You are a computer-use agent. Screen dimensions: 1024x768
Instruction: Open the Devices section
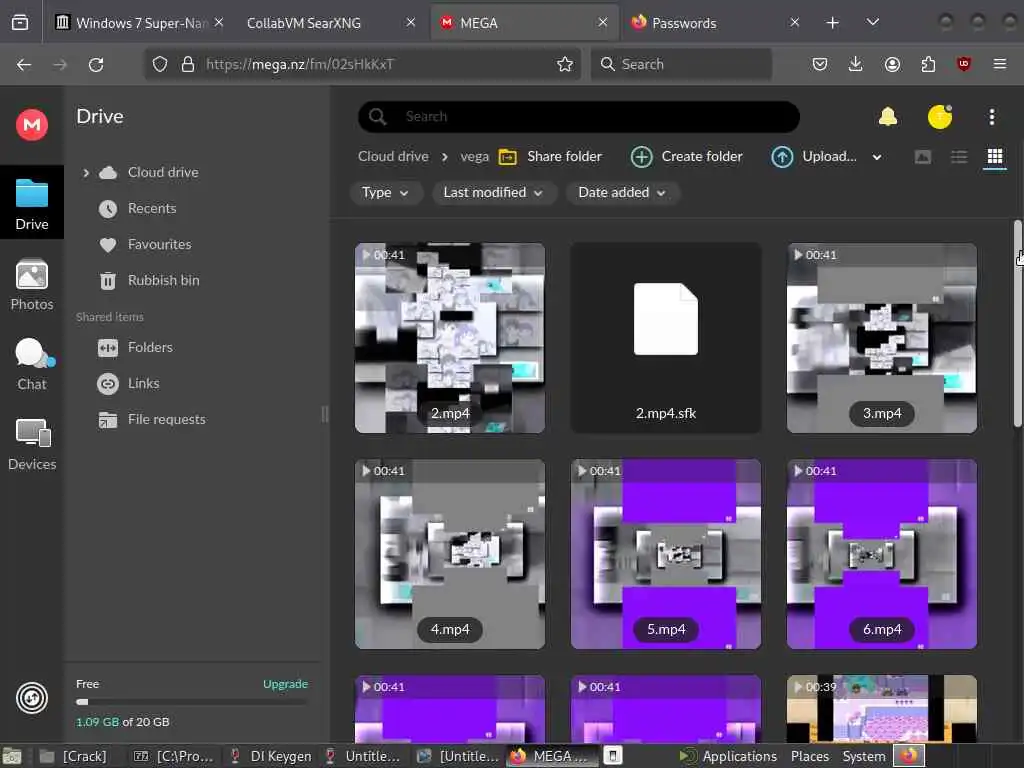coord(31,445)
